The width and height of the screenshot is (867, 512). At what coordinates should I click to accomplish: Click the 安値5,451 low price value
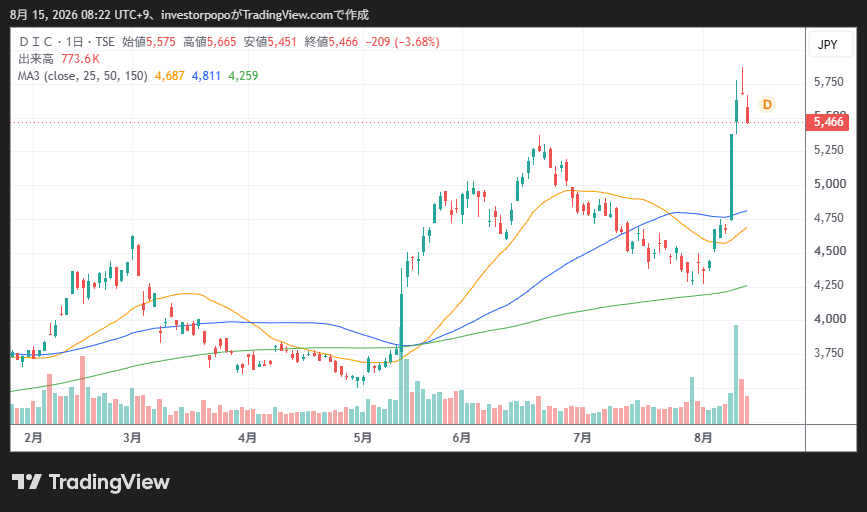click(270, 42)
